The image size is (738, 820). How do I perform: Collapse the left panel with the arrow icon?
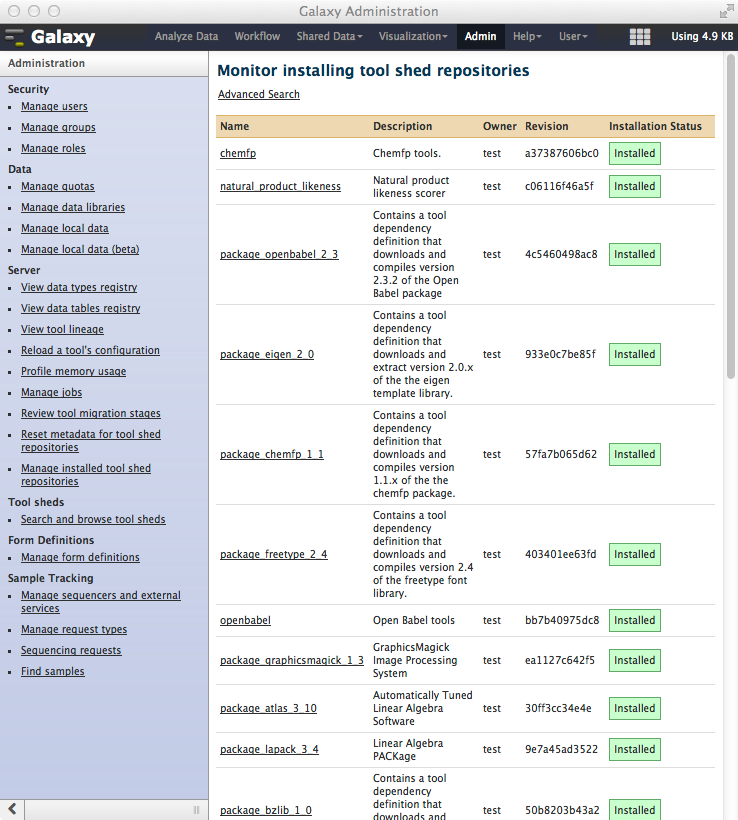coord(12,809)
